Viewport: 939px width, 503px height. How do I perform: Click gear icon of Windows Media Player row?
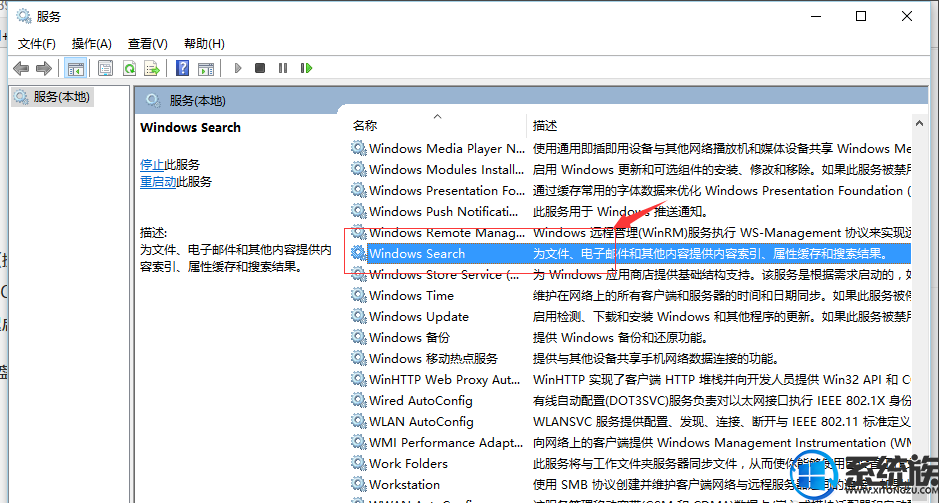[x=359, y=149]
